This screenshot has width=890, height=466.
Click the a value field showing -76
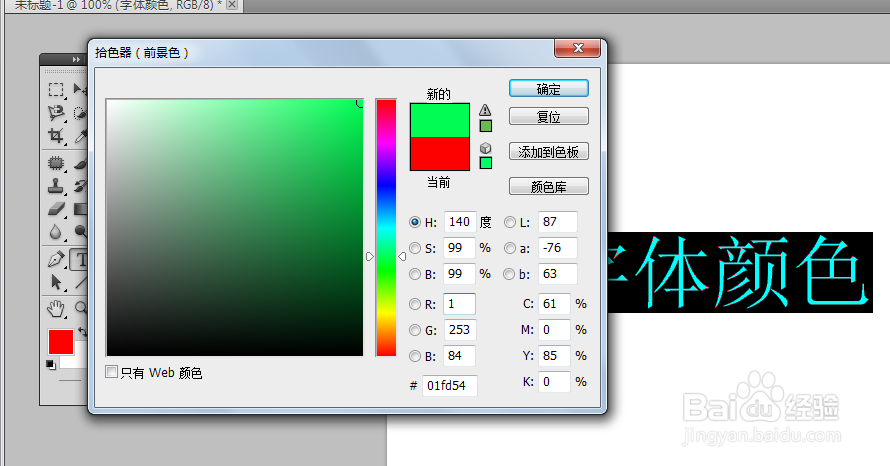point(558,248)
